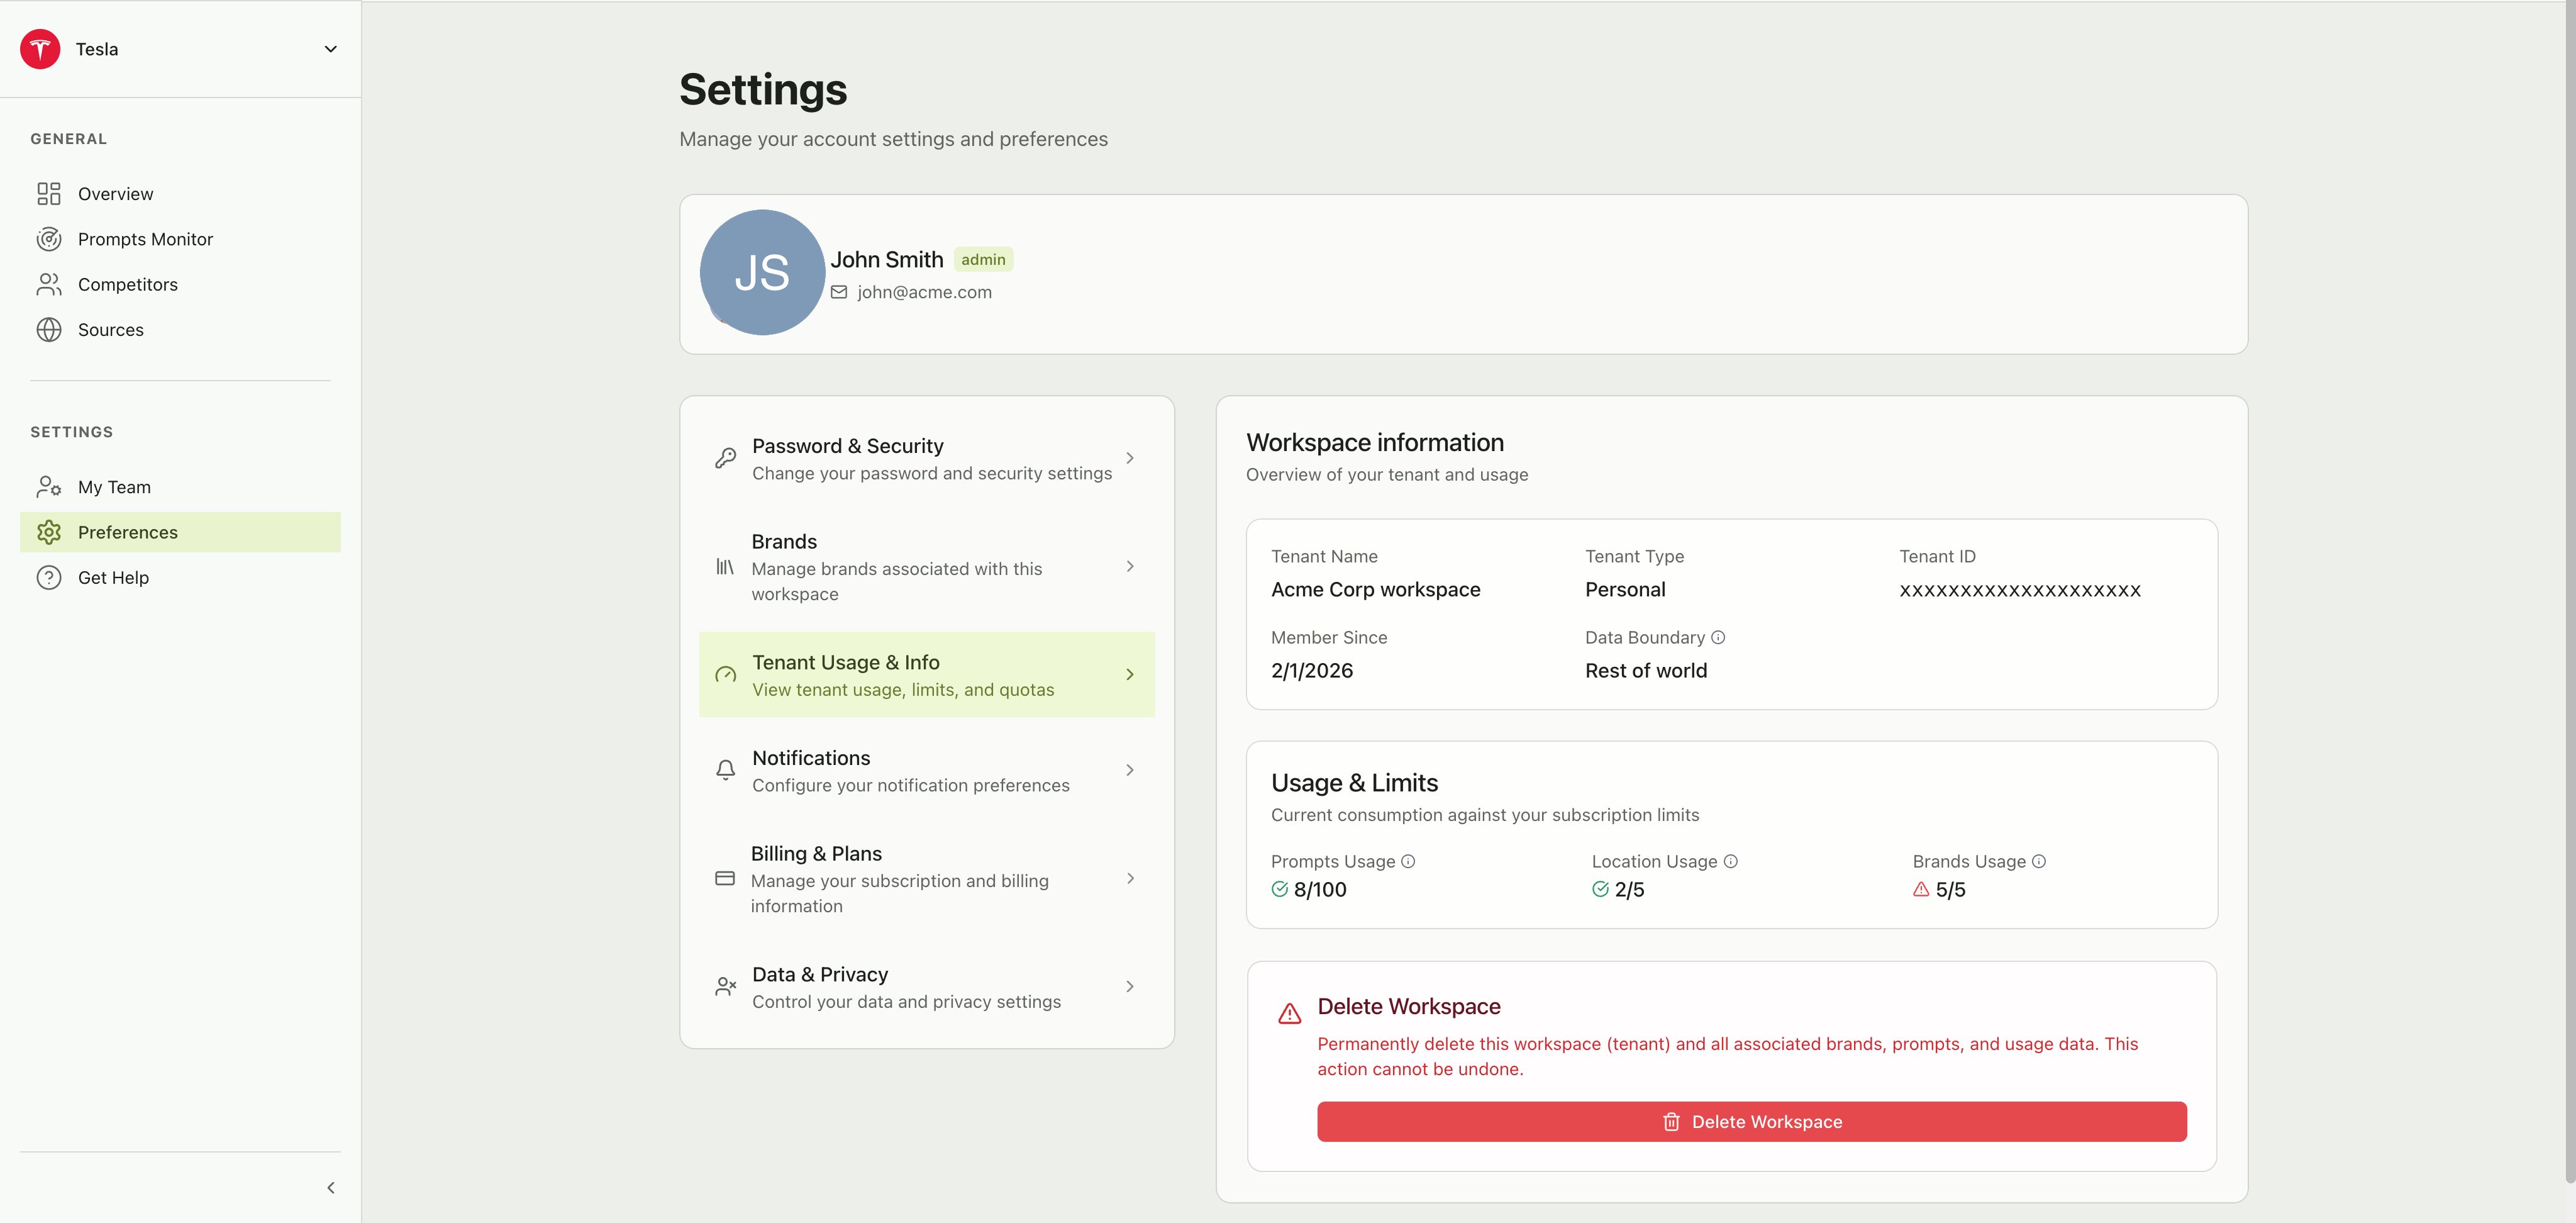Click the Billing & Plans card icon
The height and width of the screenshot is (1223, 2576).
click(x=725, y=878)
